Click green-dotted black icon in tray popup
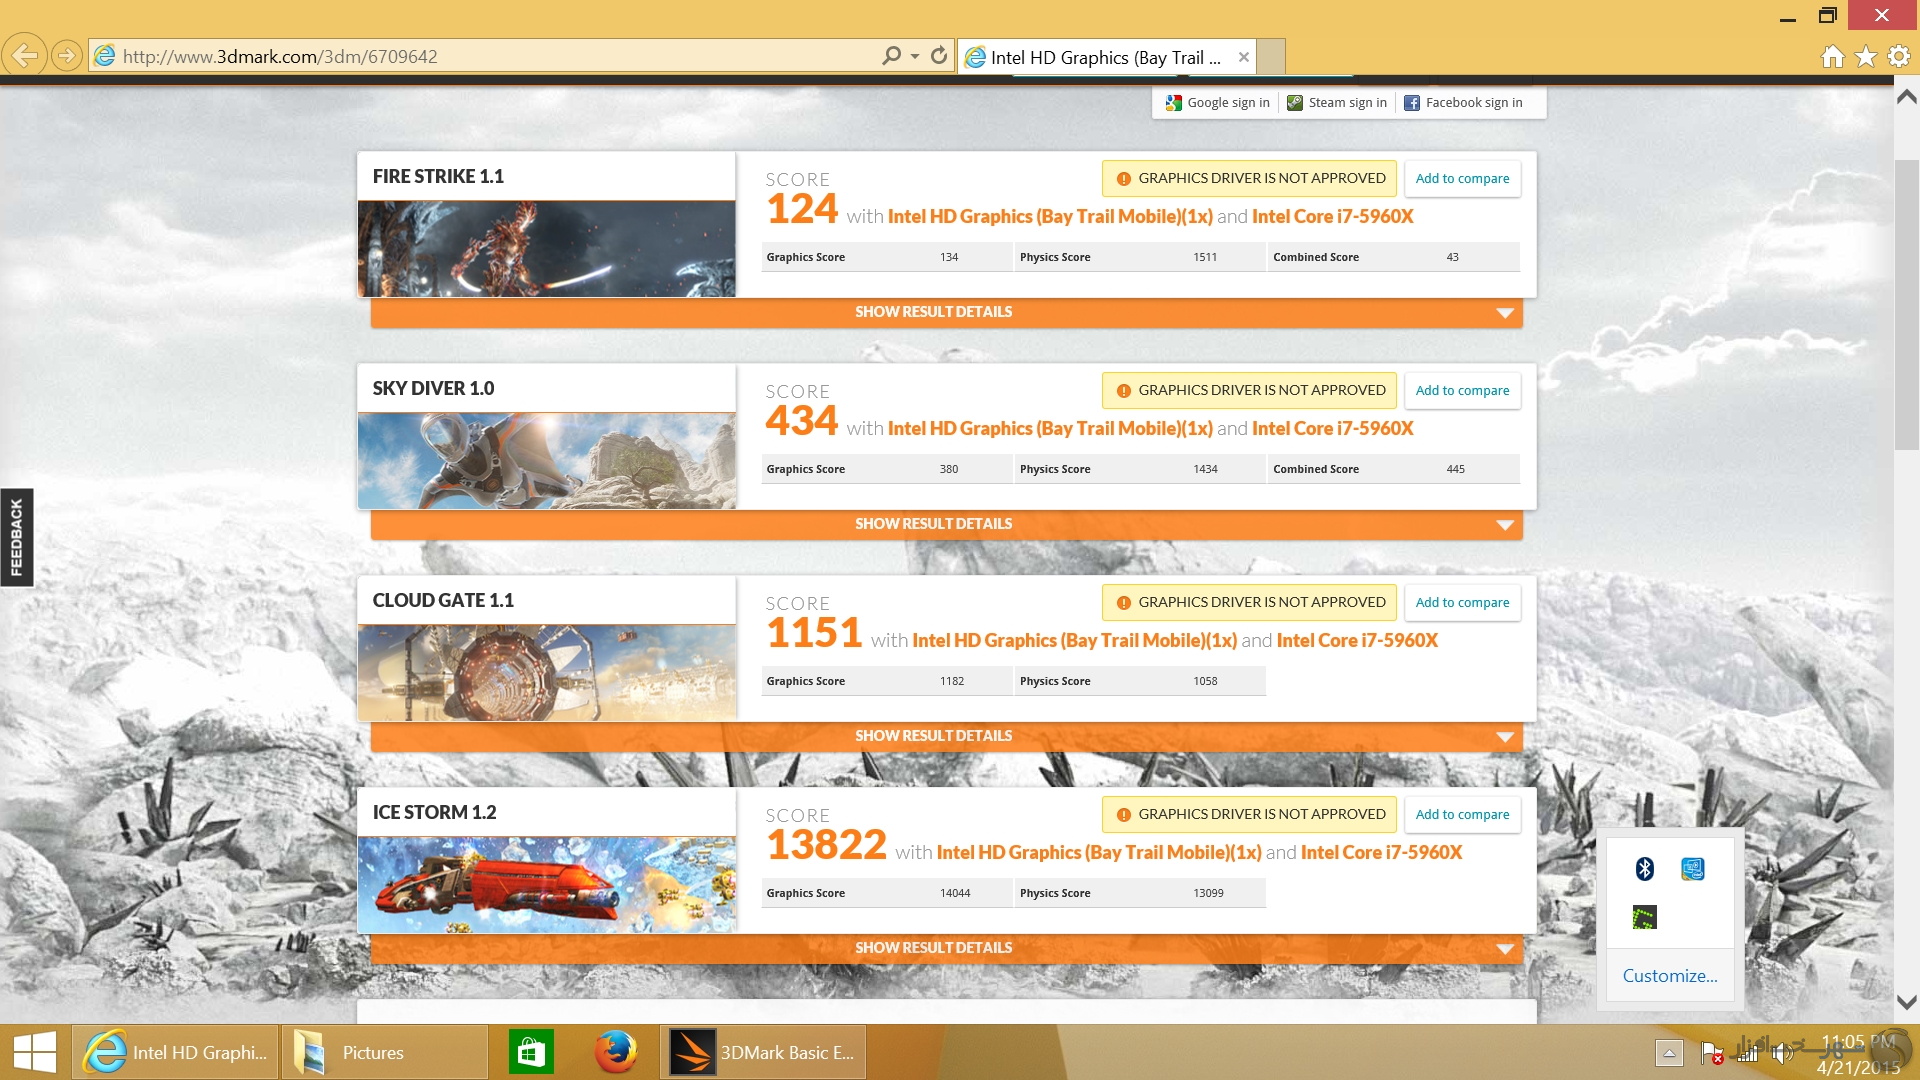Viewport: 1920px width, 1080px height. (x=1645, y=917)
